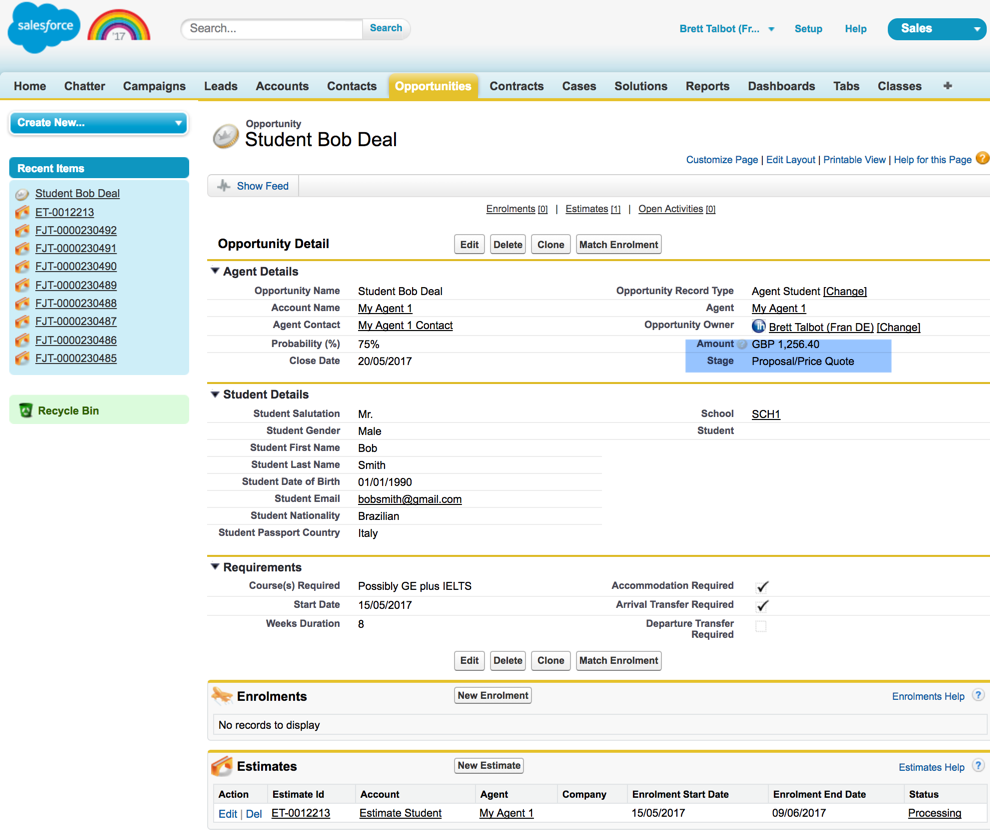Click the plus icon for all tabs
Image resolution: width=990 pixels, height=830 pixels.
click(x=947, y=86)
